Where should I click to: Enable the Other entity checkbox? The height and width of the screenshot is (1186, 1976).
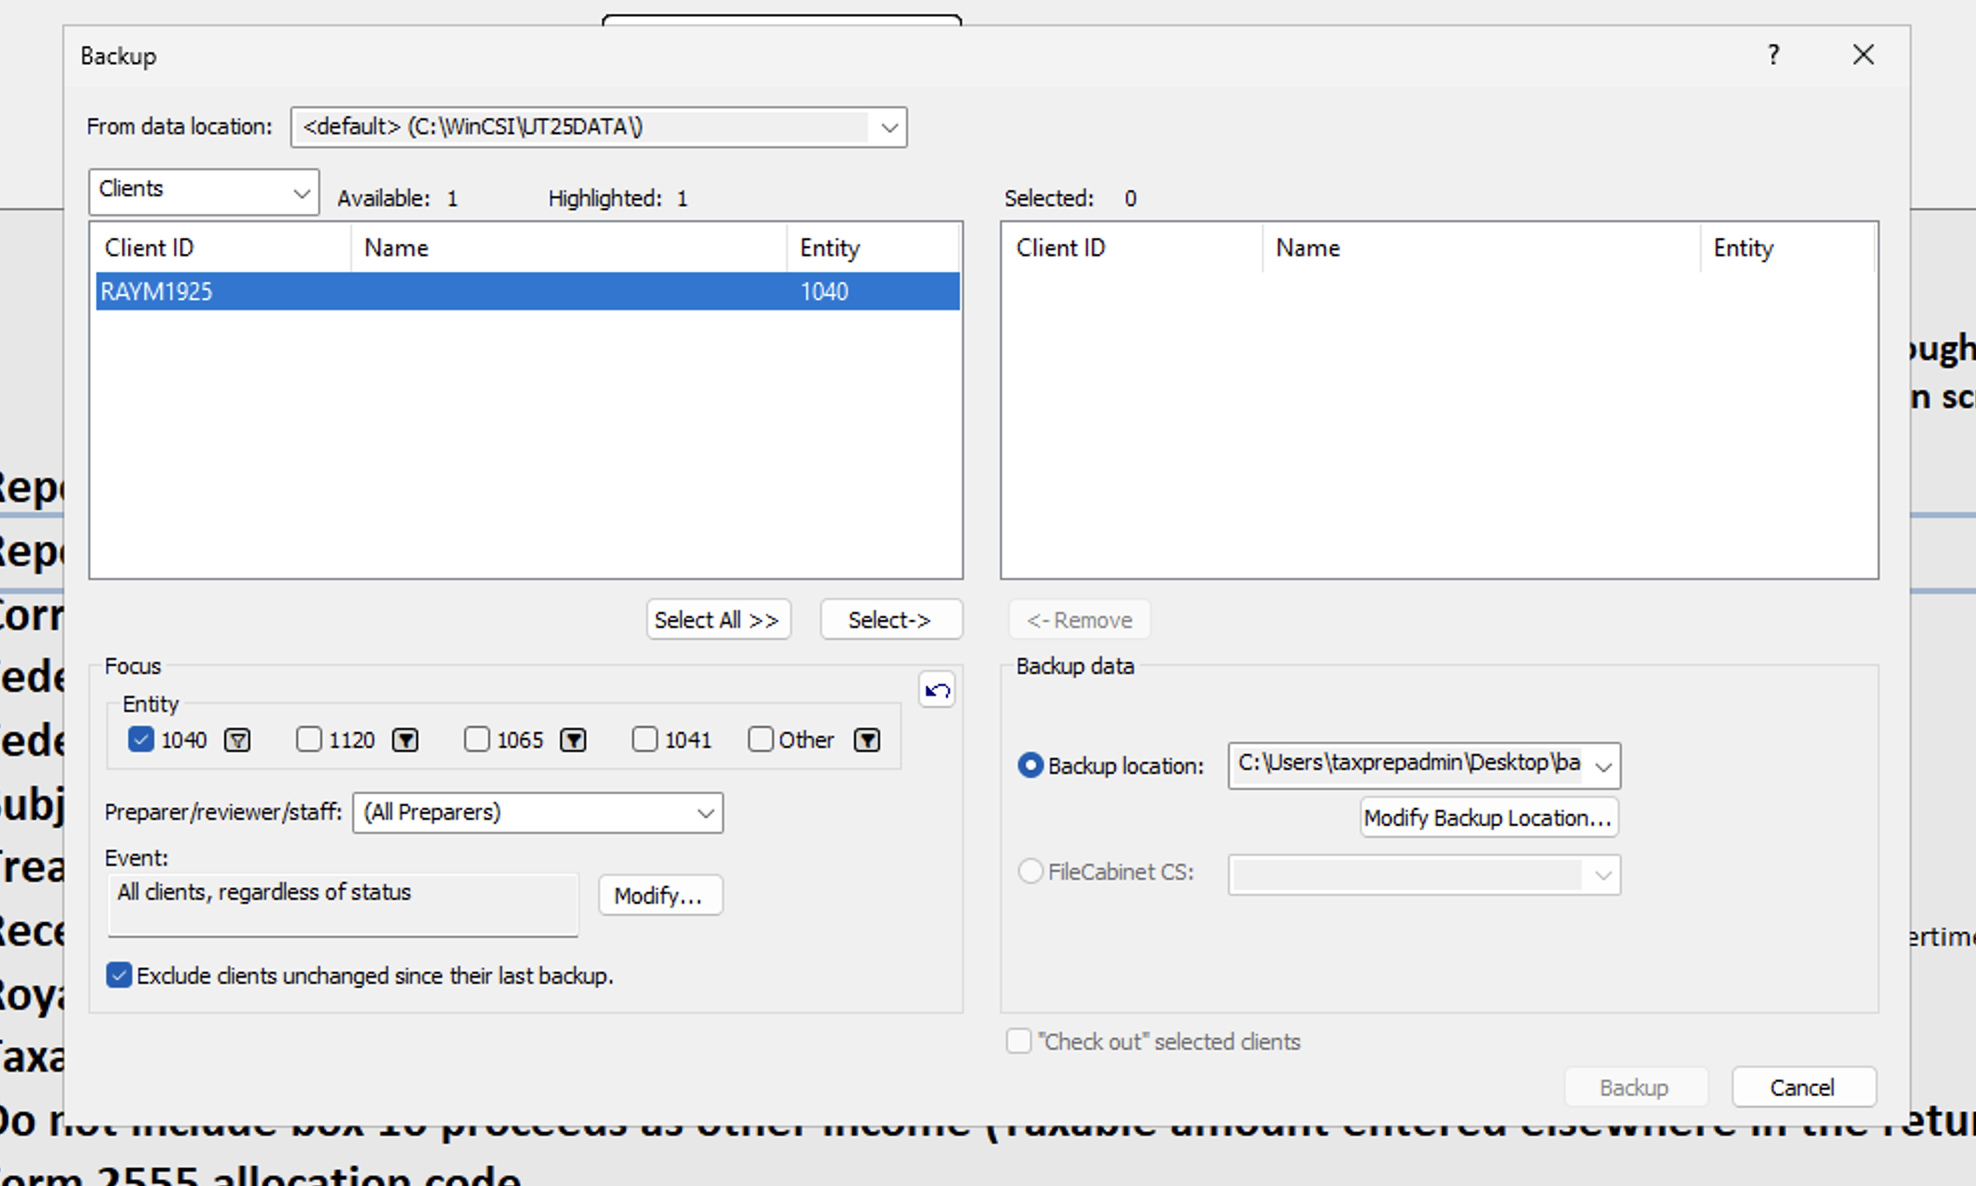[761, 739]
